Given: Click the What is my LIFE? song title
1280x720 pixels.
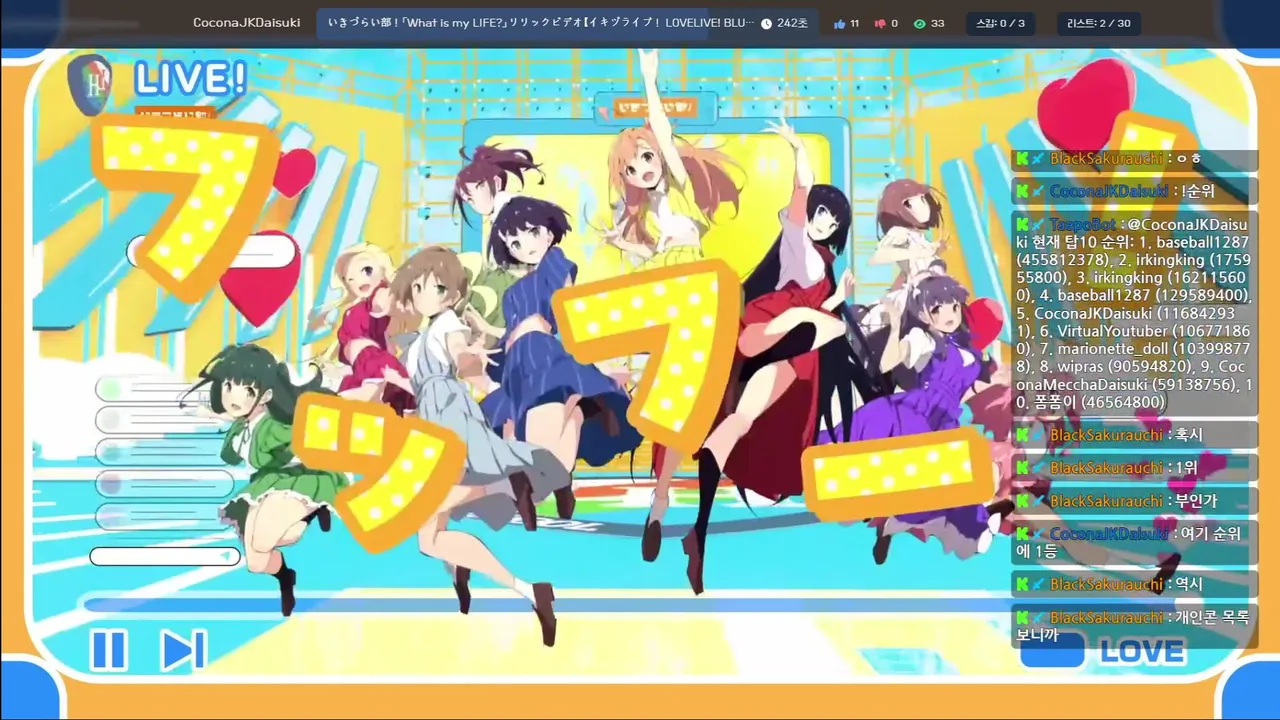Looking at the screenshot, I should (542, 23).
